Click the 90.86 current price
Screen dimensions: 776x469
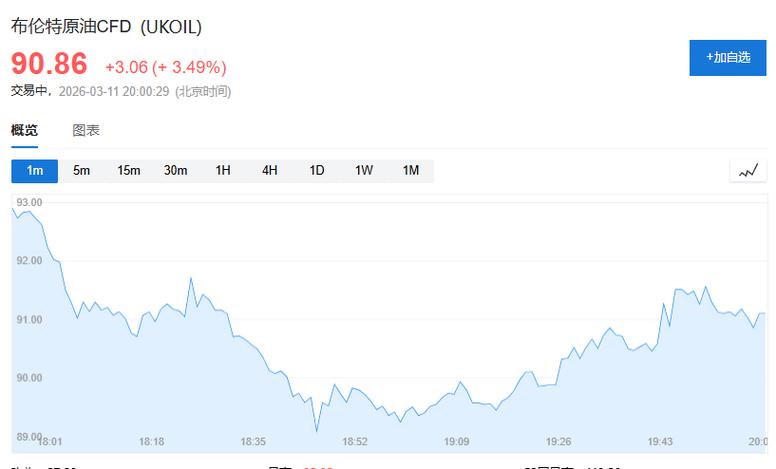pyautogui.click(x=49, y=64)
